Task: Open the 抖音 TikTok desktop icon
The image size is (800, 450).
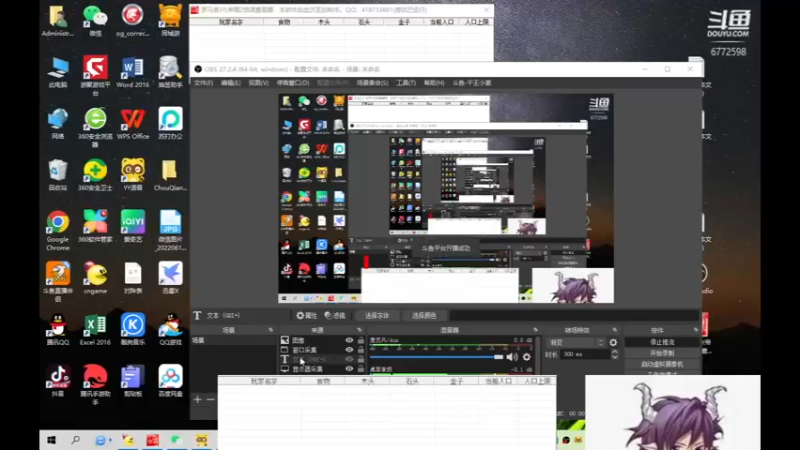Action: [x=58, y=381]
